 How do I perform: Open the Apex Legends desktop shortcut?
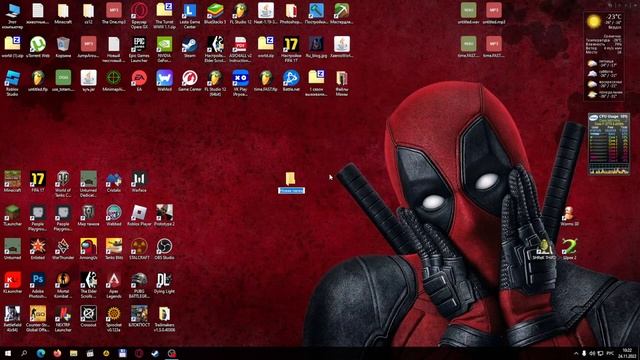[x=114, y=285]
